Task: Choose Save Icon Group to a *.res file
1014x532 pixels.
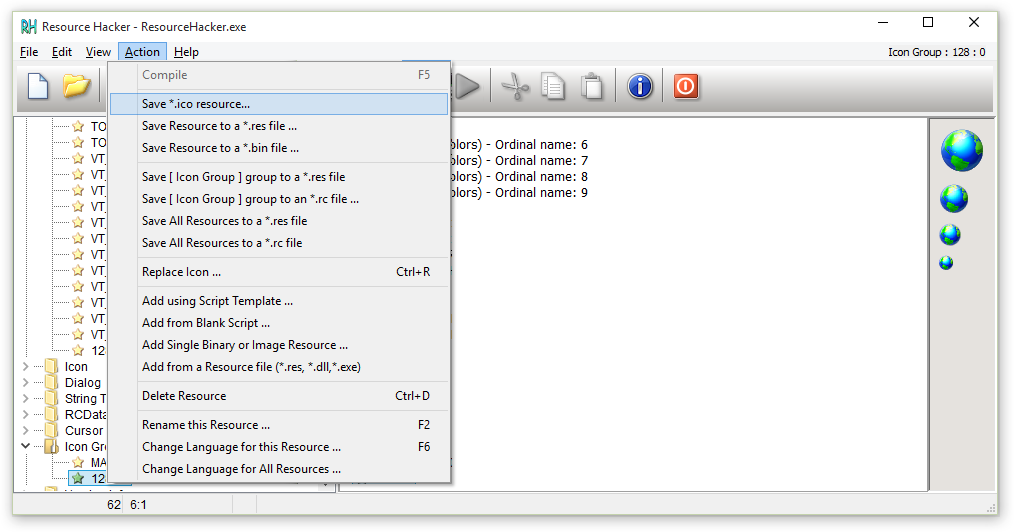Action: coord(279,177)
